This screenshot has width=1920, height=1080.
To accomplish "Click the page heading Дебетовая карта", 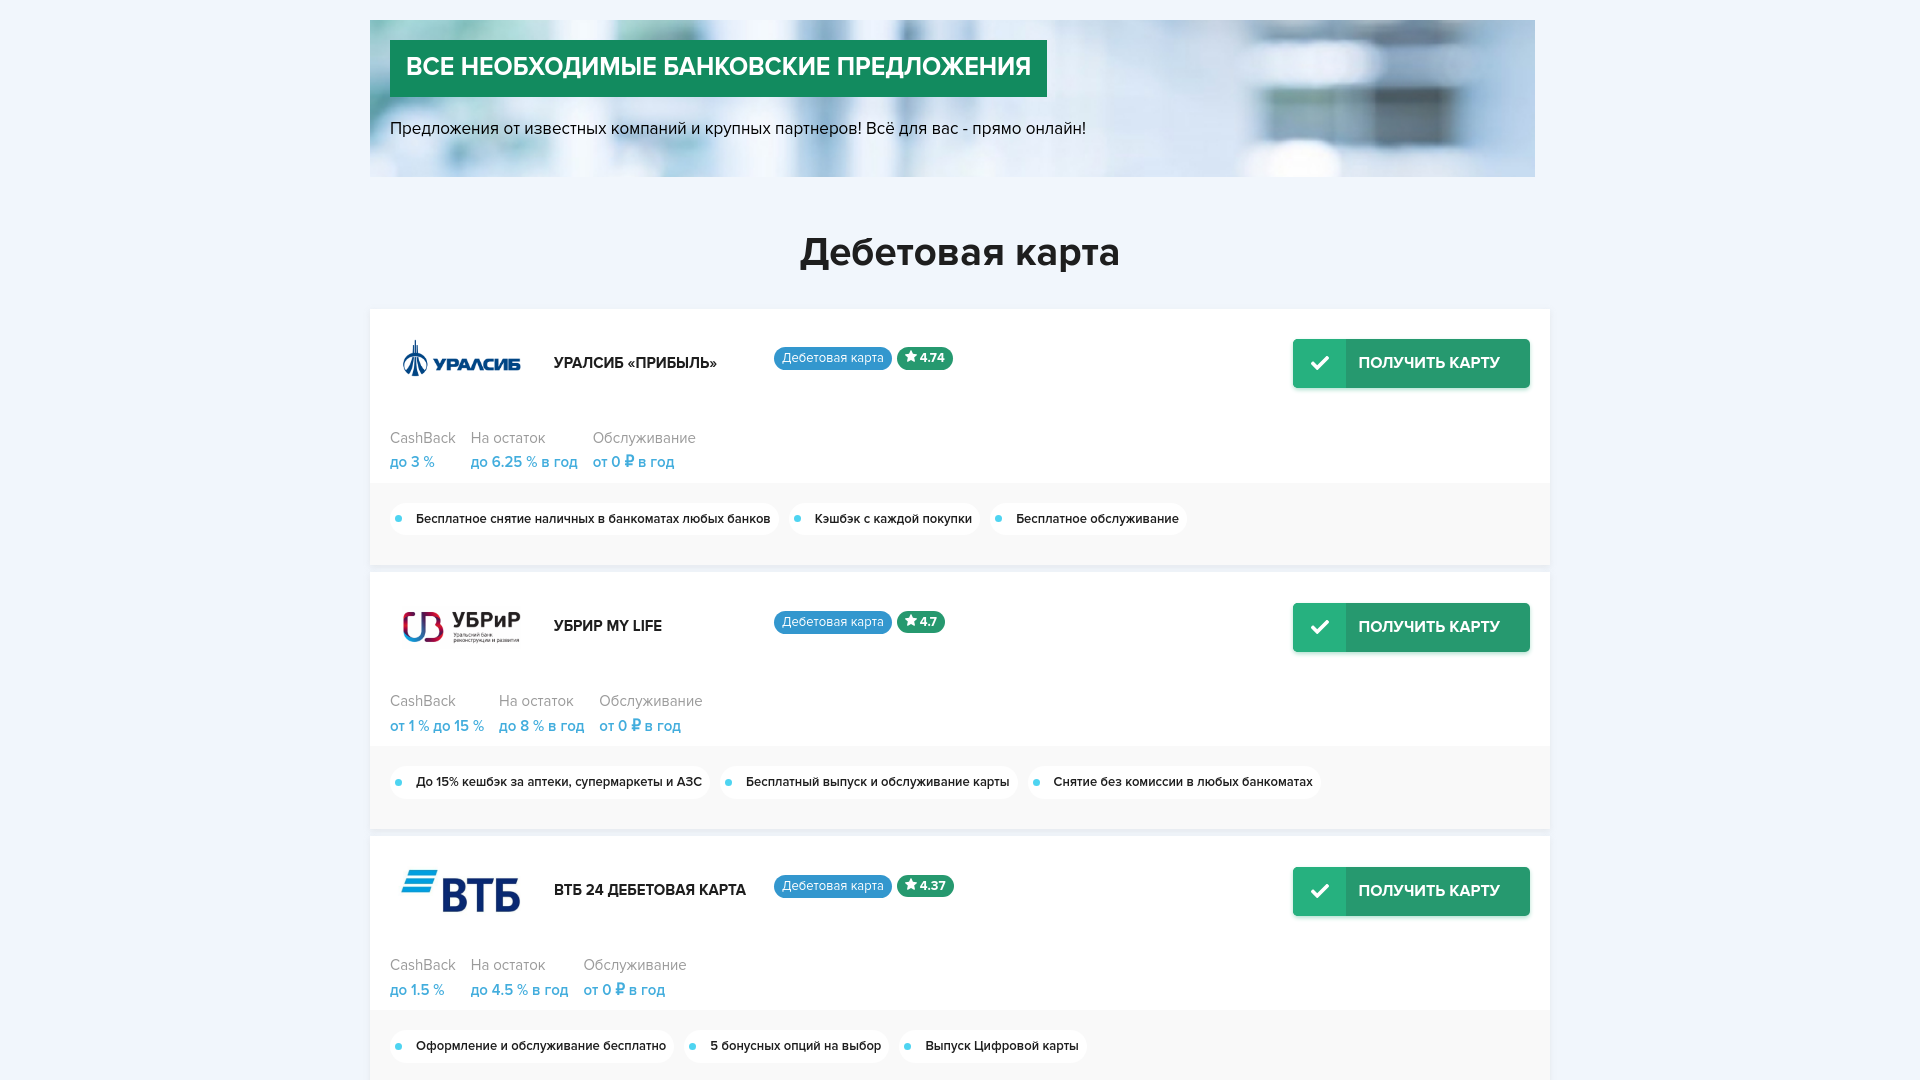I will tap(960, 252).
